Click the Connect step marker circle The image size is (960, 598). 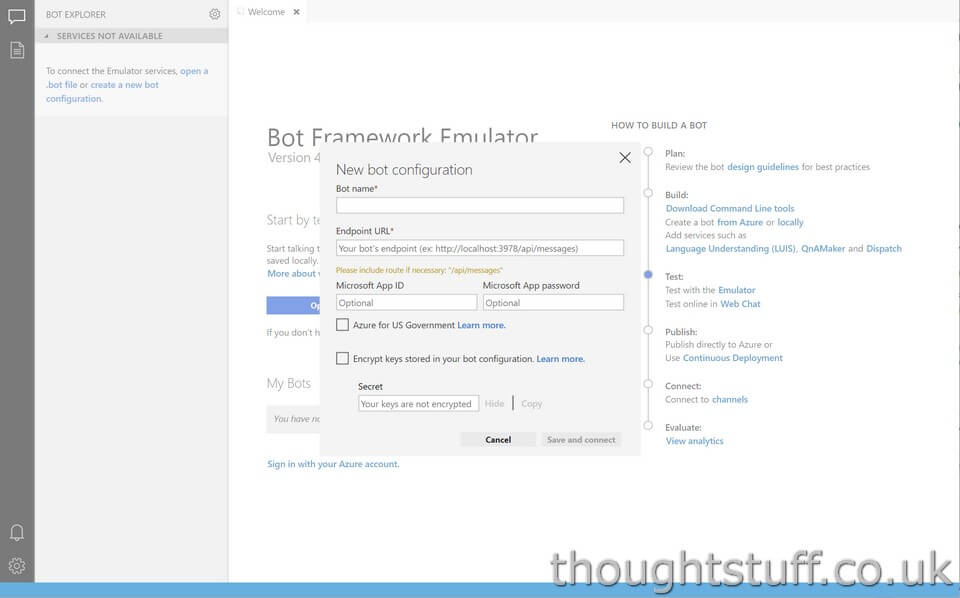(x=648, y=384)
